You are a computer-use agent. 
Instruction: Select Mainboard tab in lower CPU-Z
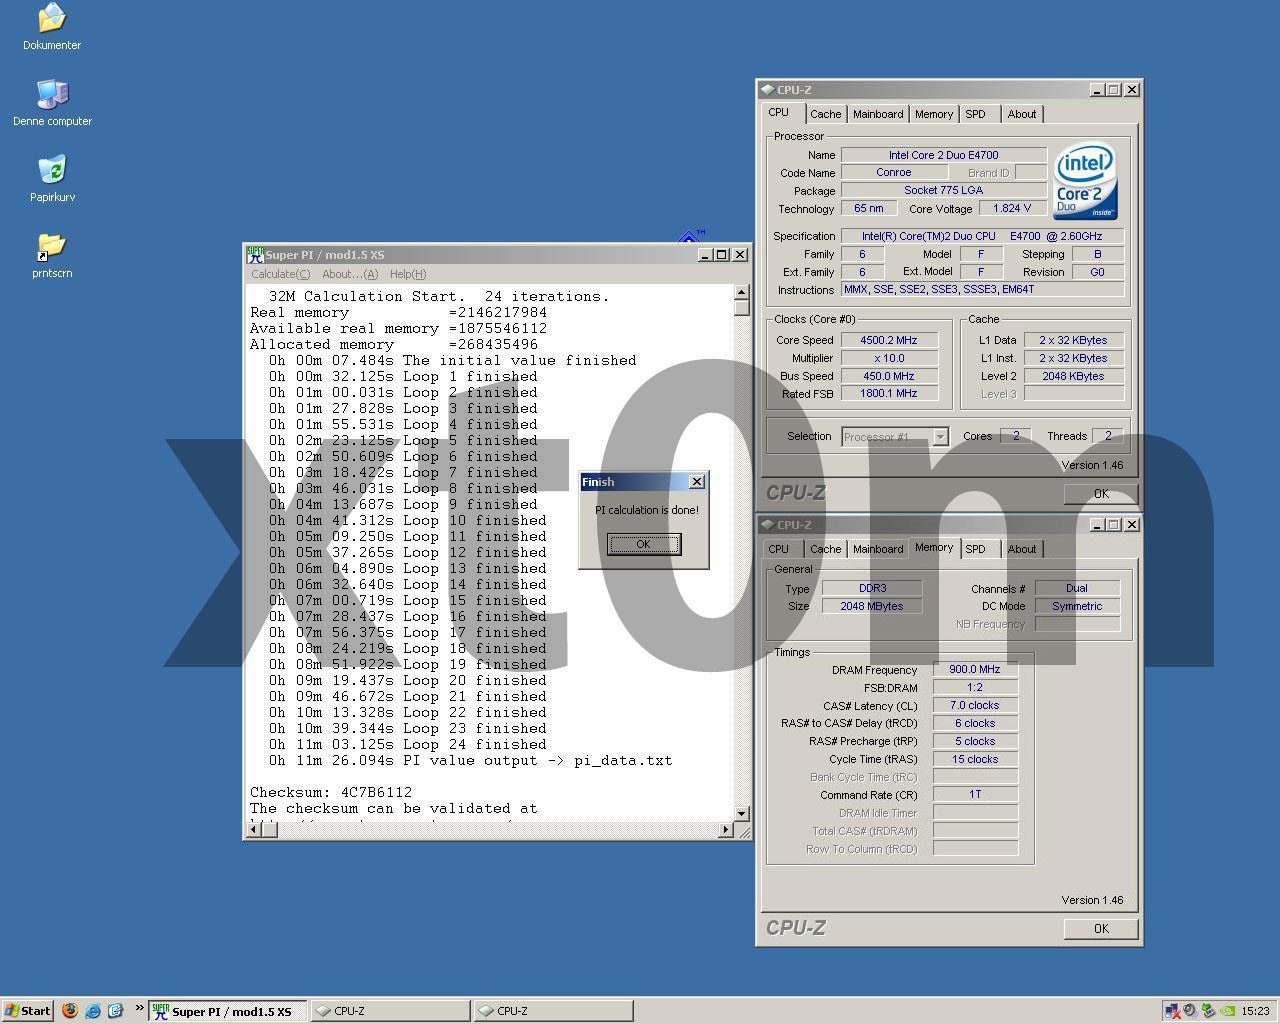(878, 549)
